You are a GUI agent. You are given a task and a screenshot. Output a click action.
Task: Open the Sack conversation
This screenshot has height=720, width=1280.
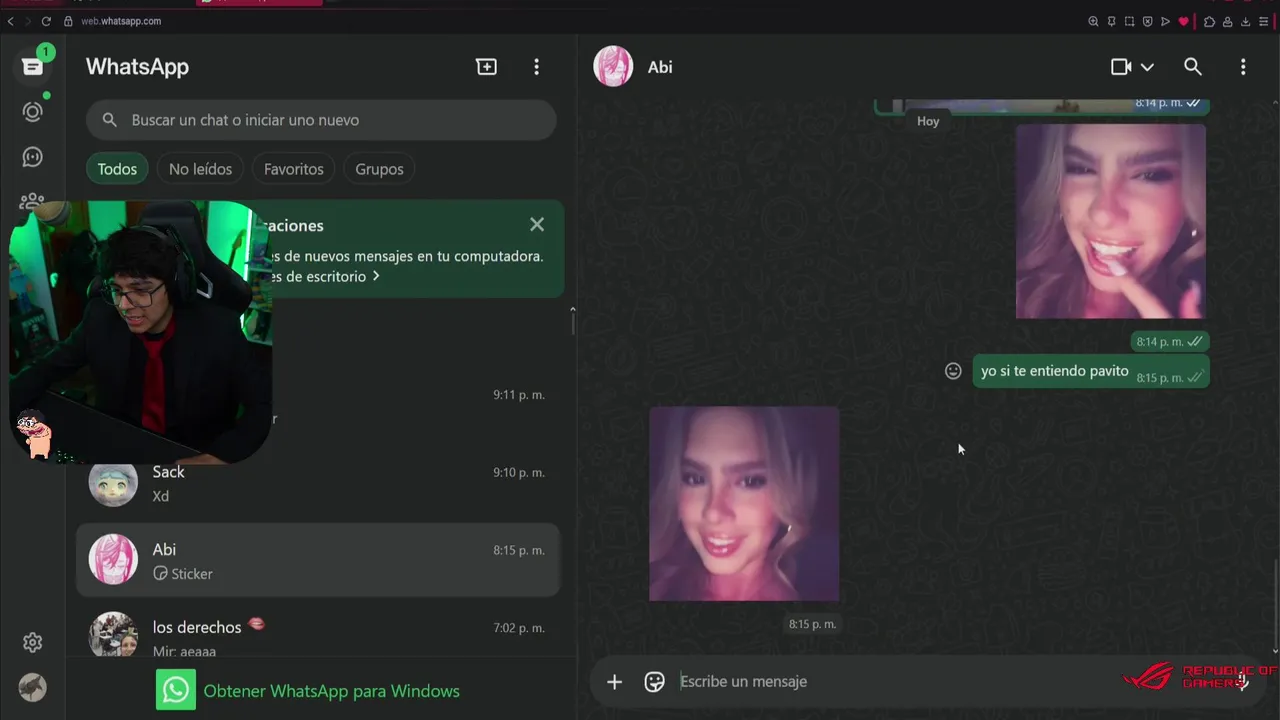(318, 484)
